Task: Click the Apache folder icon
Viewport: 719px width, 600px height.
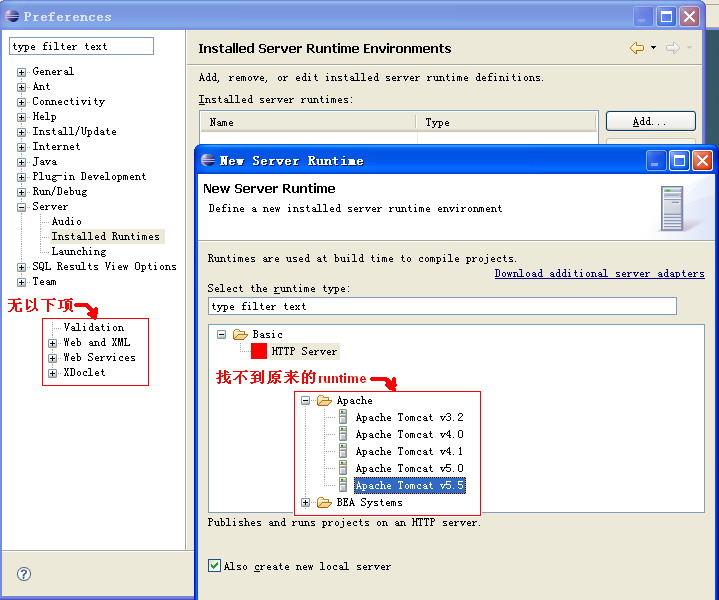Action: tap(324, 401)
